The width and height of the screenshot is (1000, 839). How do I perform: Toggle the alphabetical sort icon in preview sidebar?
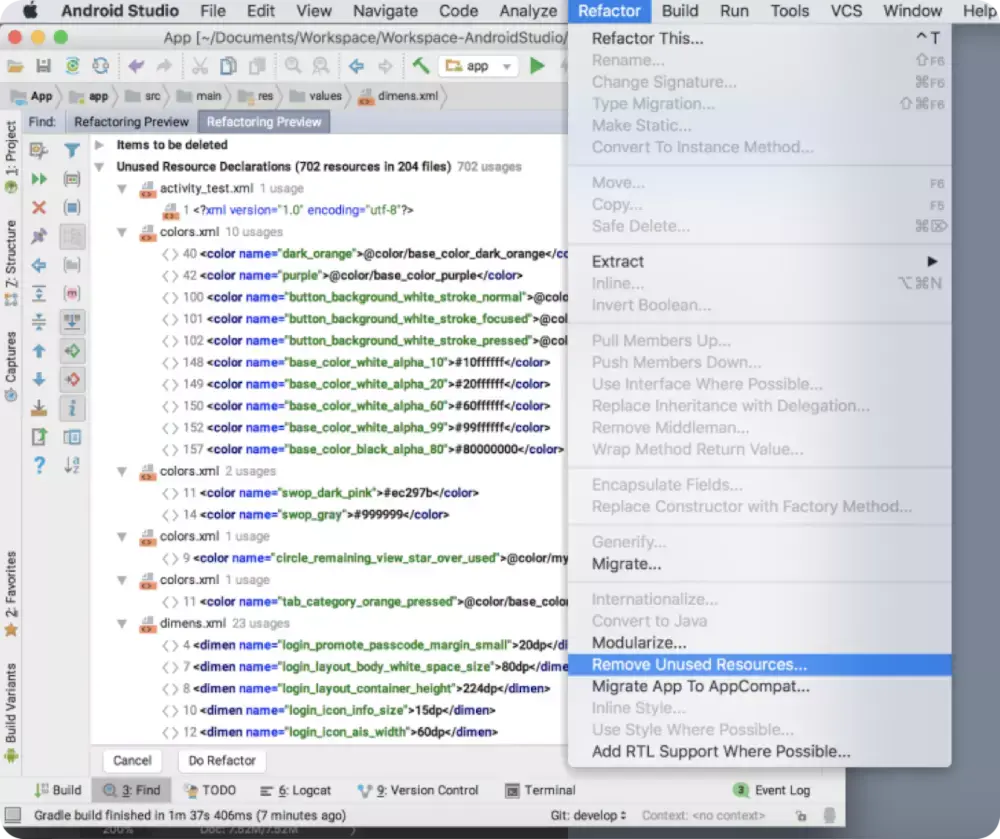[71, 465]
